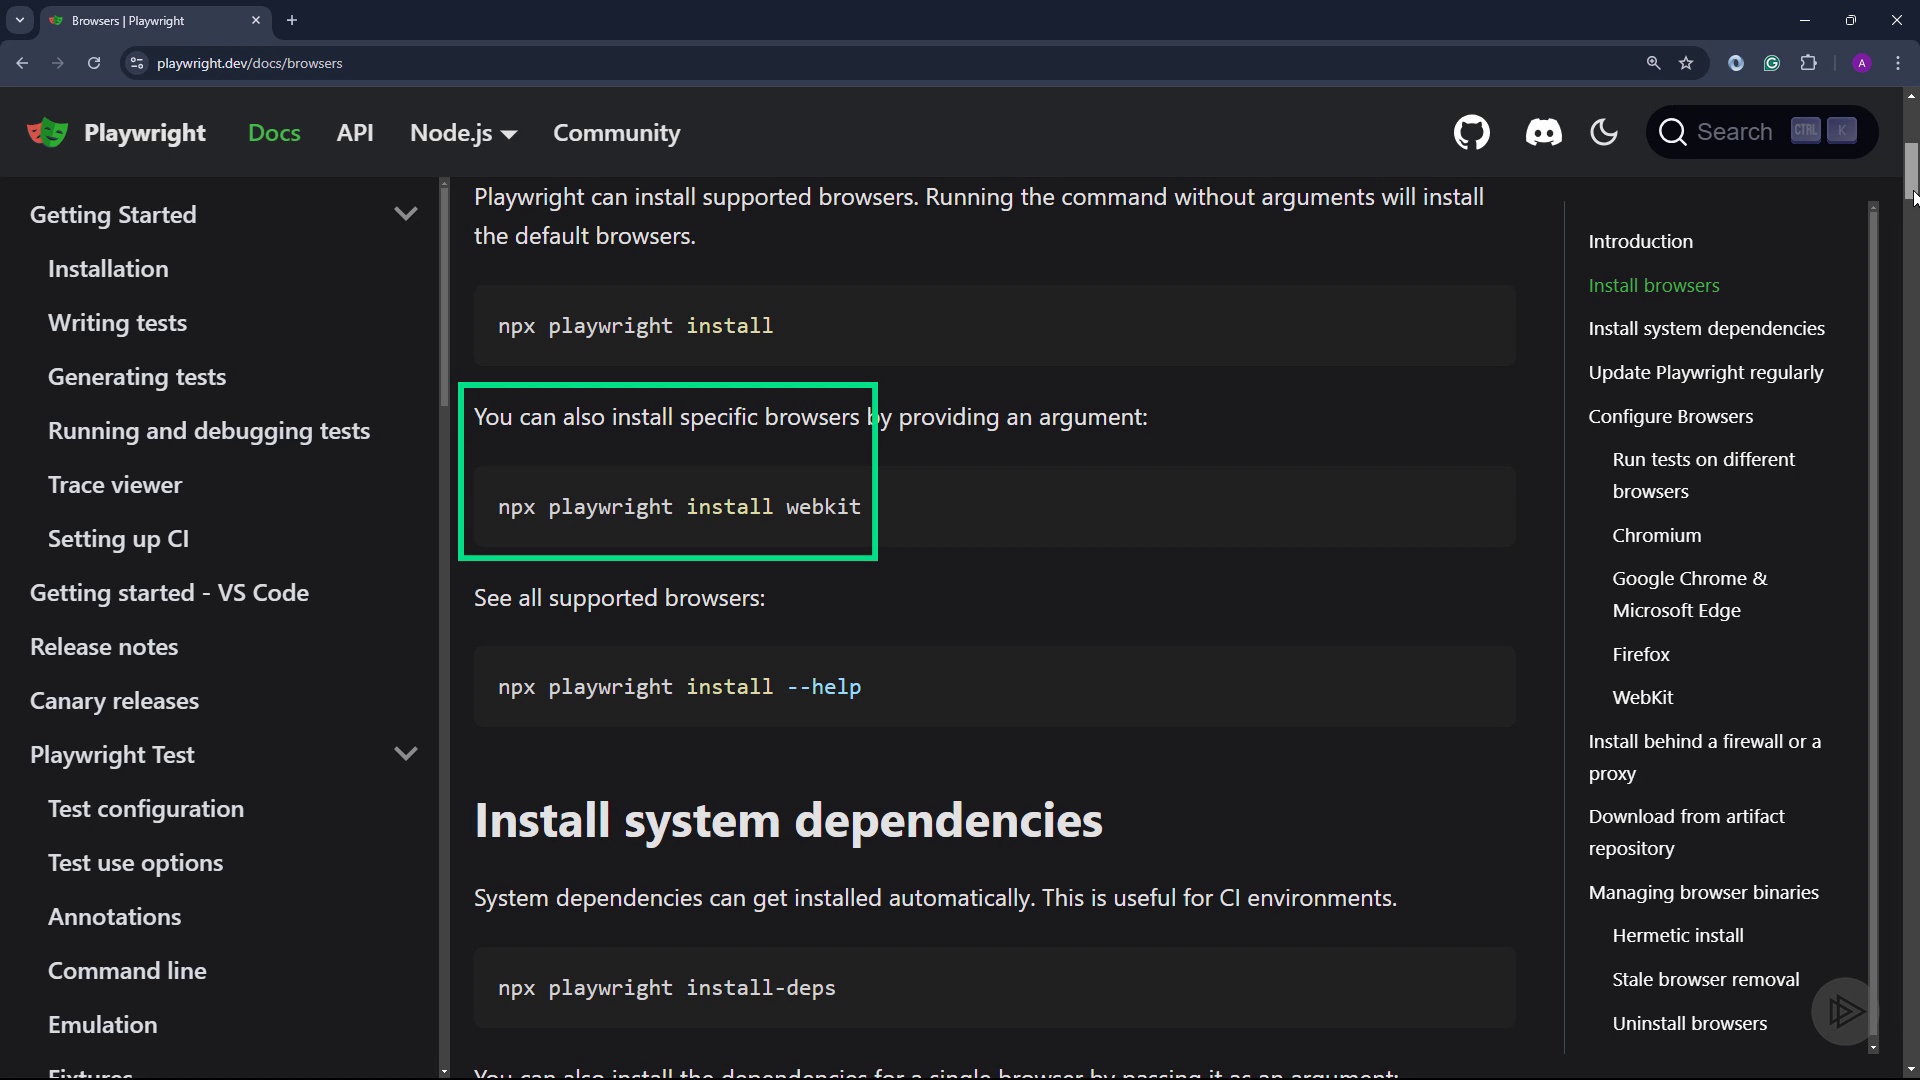Viewport: 1920px width, 1080px height.
Task: Open Running and debugging tests page
Action: 209,431
